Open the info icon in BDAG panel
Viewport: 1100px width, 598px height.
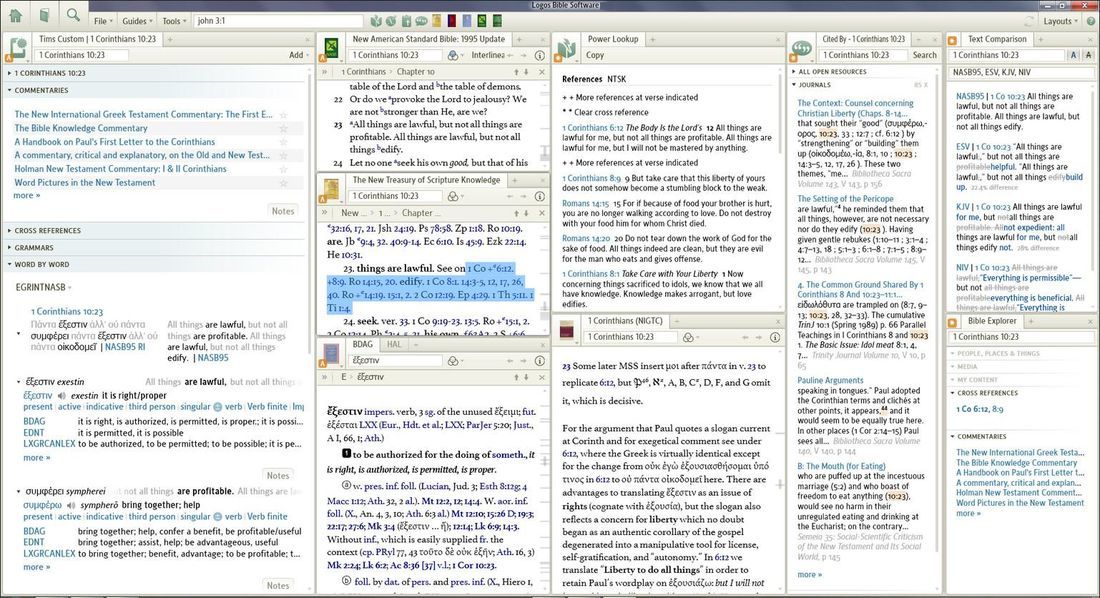coord(539,360)
